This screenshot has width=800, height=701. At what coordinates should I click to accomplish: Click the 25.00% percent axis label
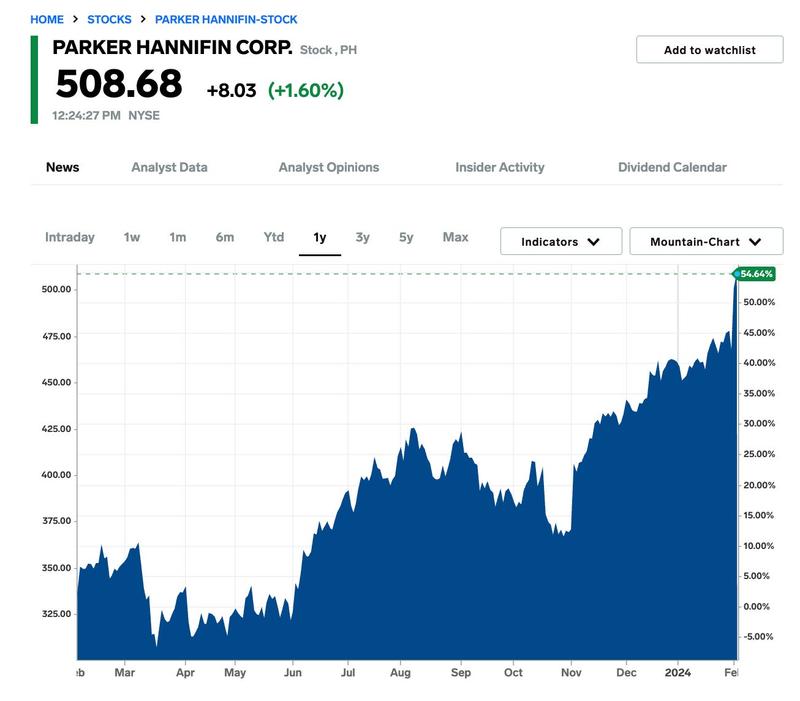tap(759, 454)
